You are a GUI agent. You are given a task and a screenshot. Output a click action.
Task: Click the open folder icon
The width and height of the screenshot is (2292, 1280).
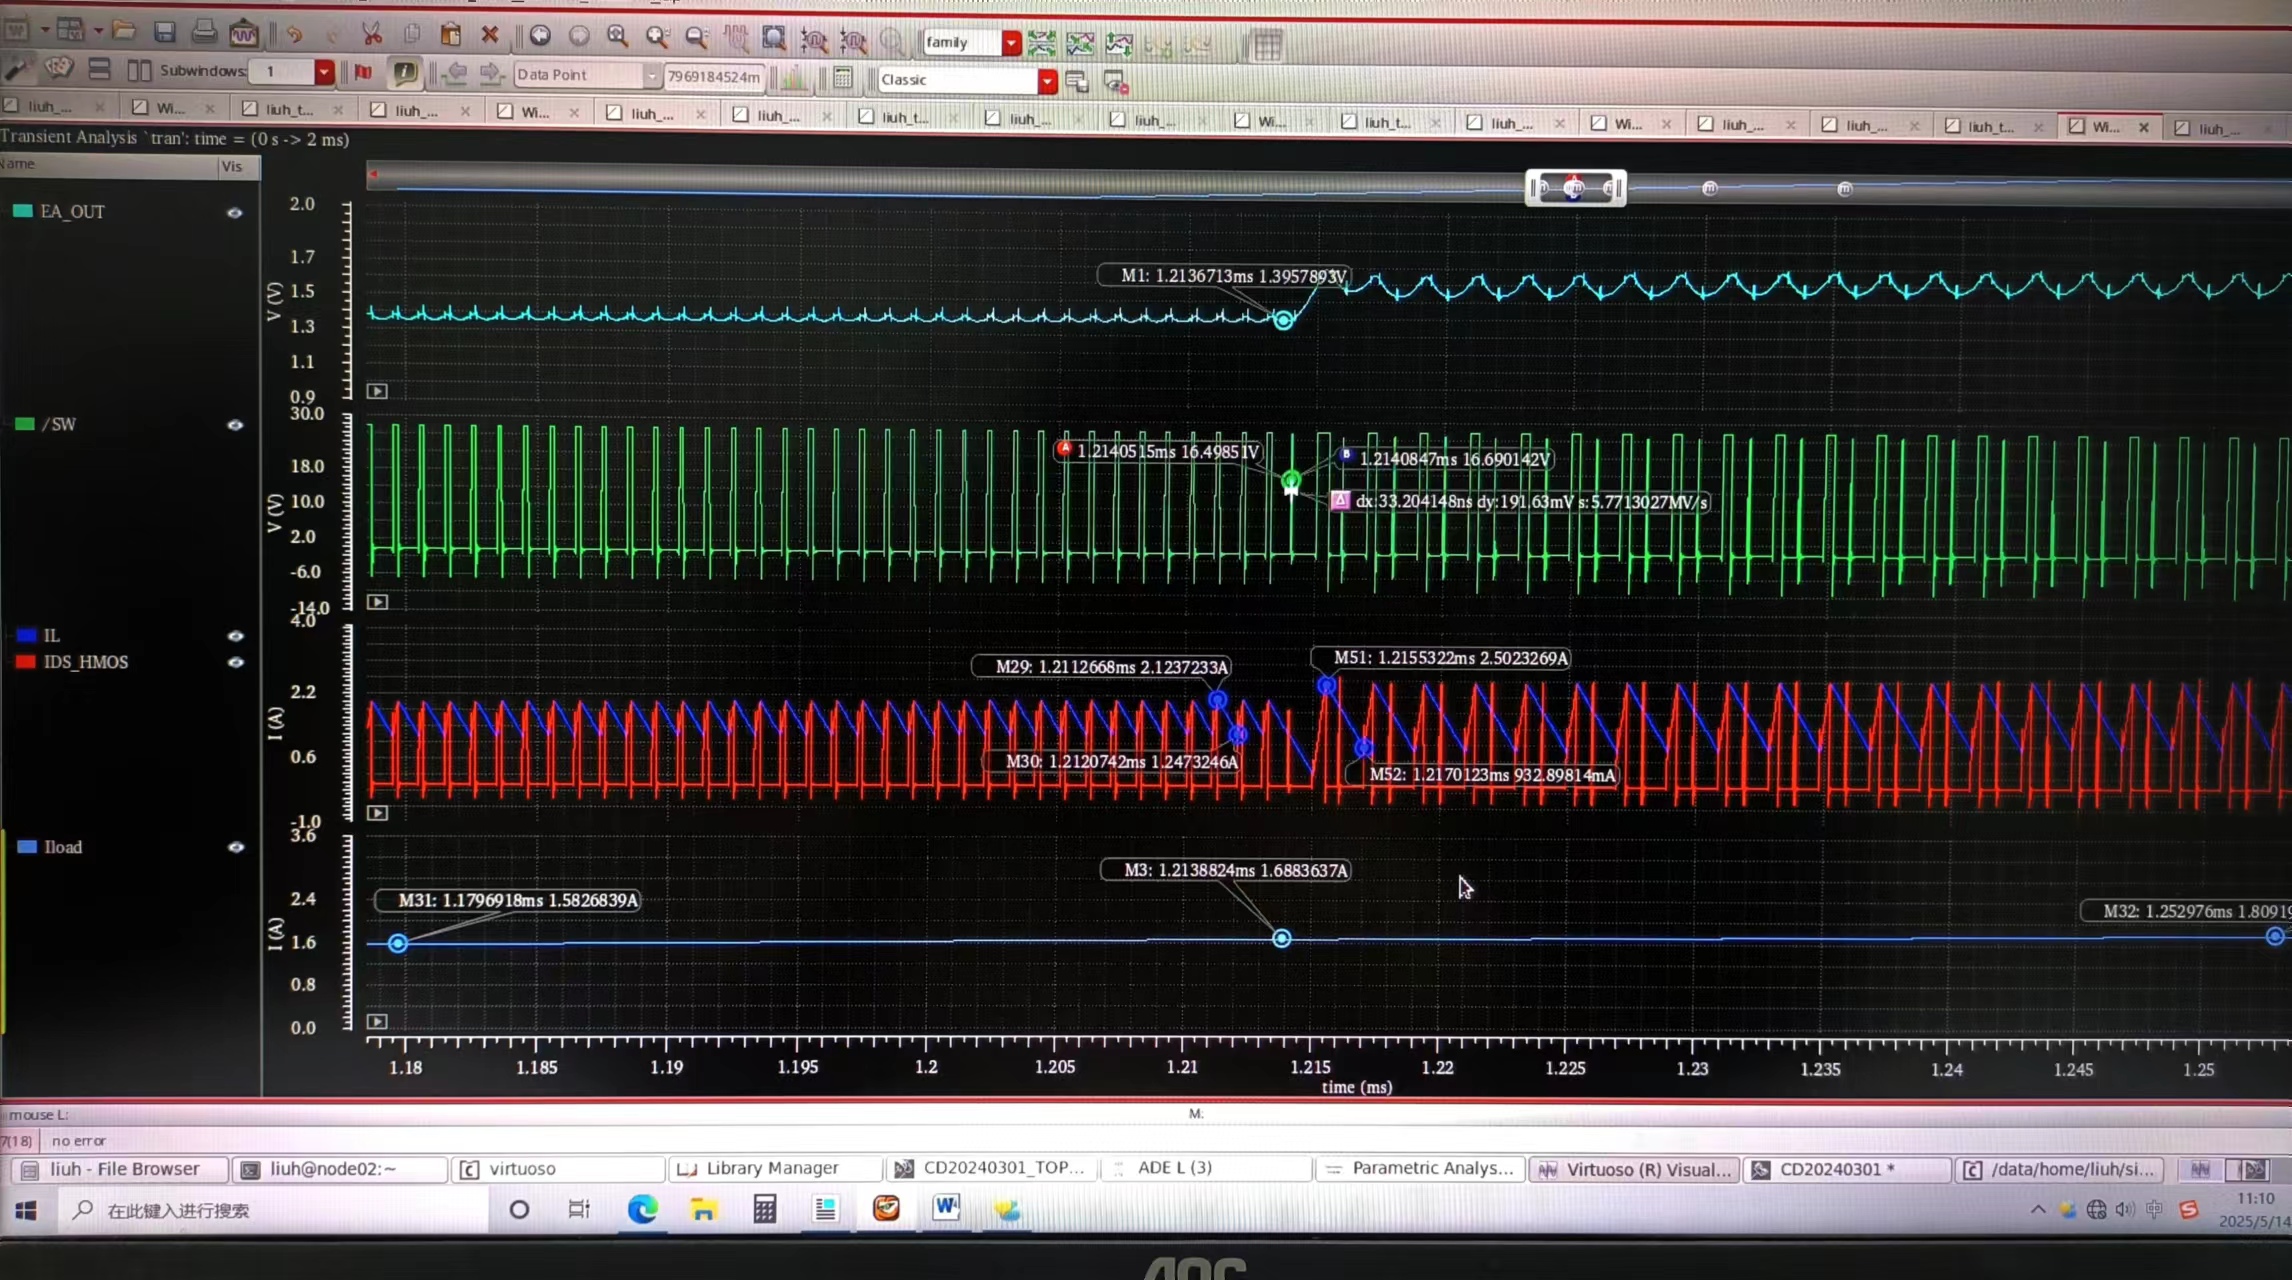(x=124, y=31)
